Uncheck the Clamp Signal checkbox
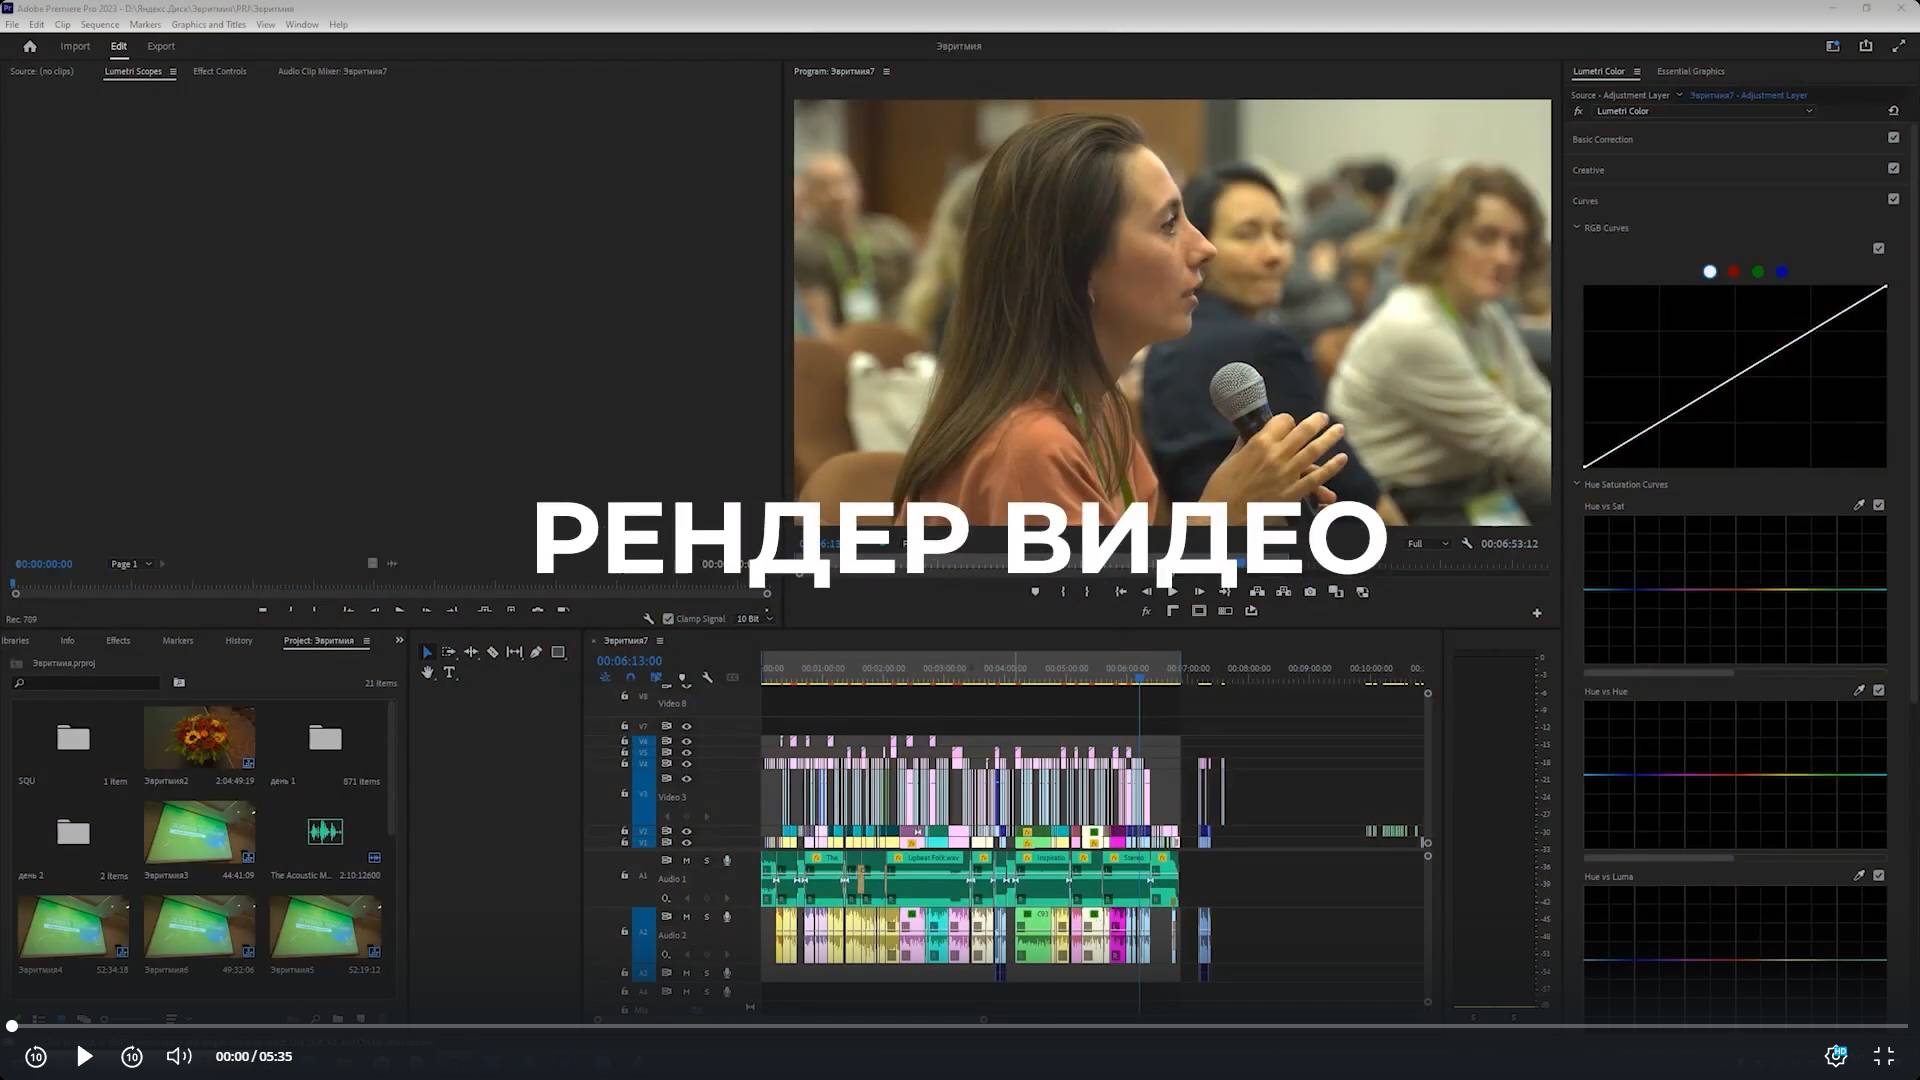Screen dimensions: 1920x1080 tap(668, 619)
